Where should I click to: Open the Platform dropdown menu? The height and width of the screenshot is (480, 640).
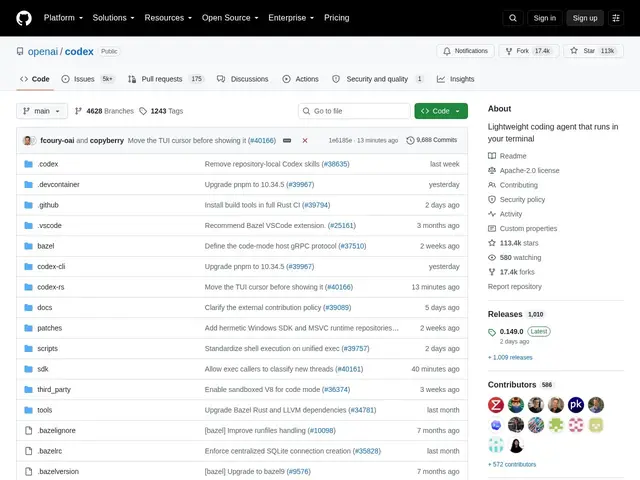coord(63,18)
